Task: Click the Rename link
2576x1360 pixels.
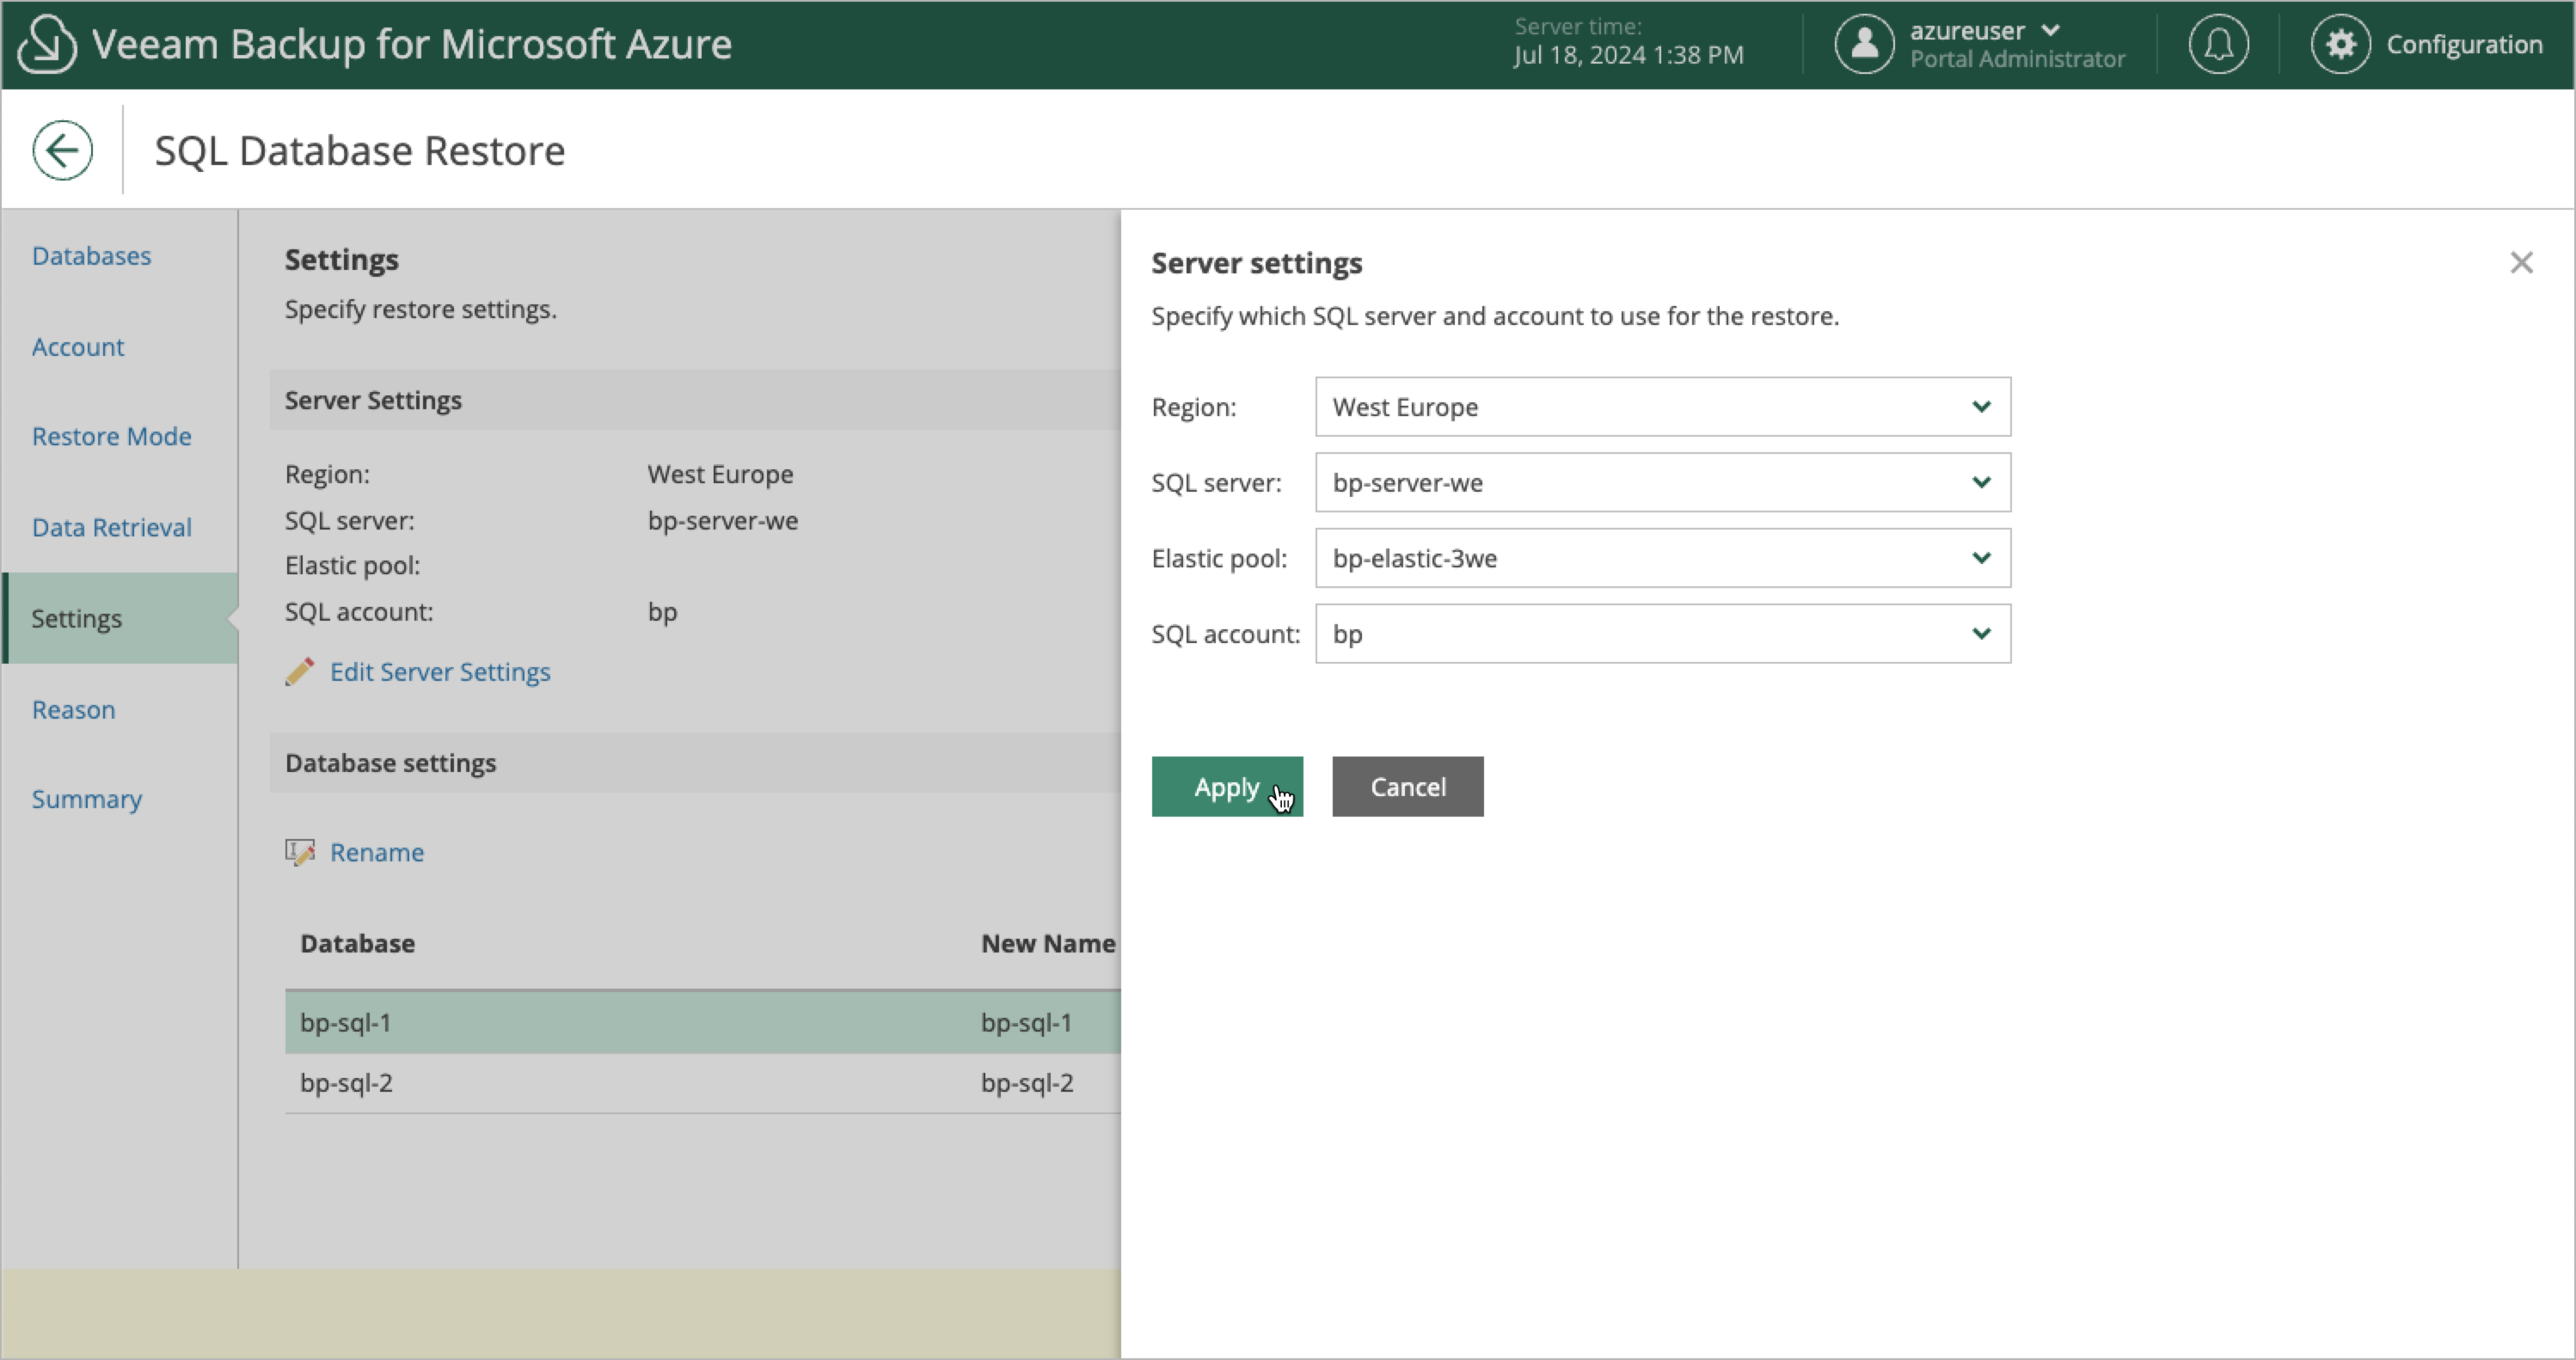Action: pos(377,852)
